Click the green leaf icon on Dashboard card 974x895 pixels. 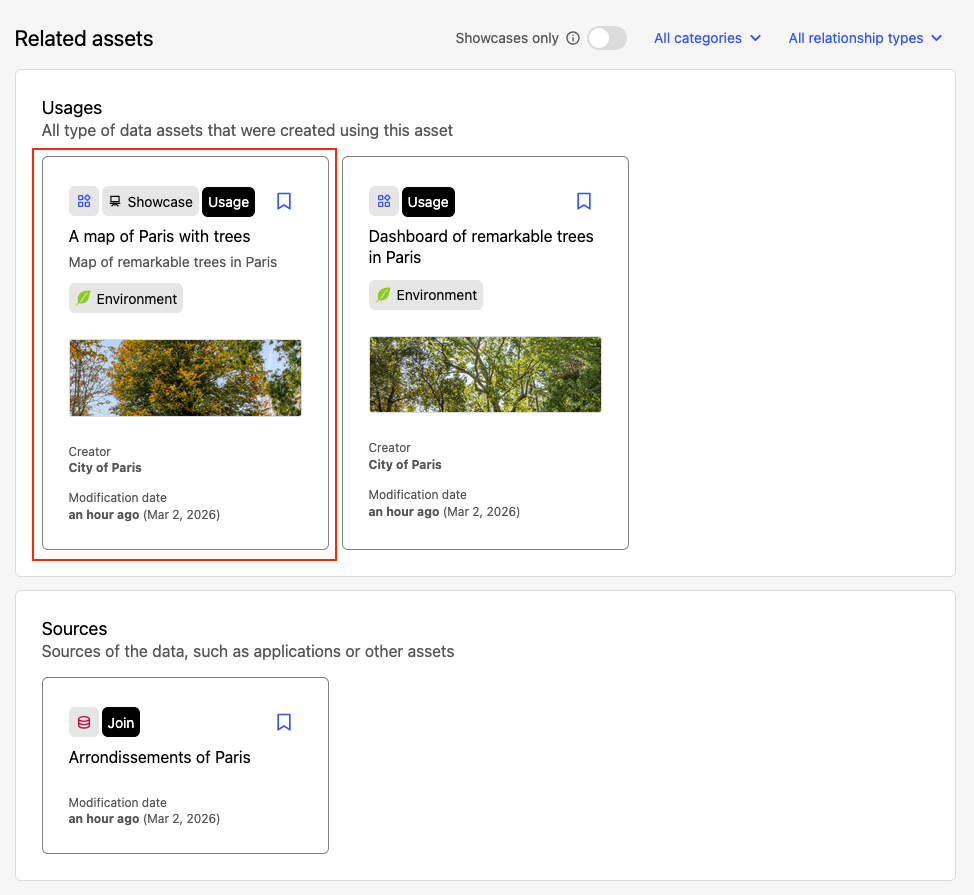(x=383, y=295)
